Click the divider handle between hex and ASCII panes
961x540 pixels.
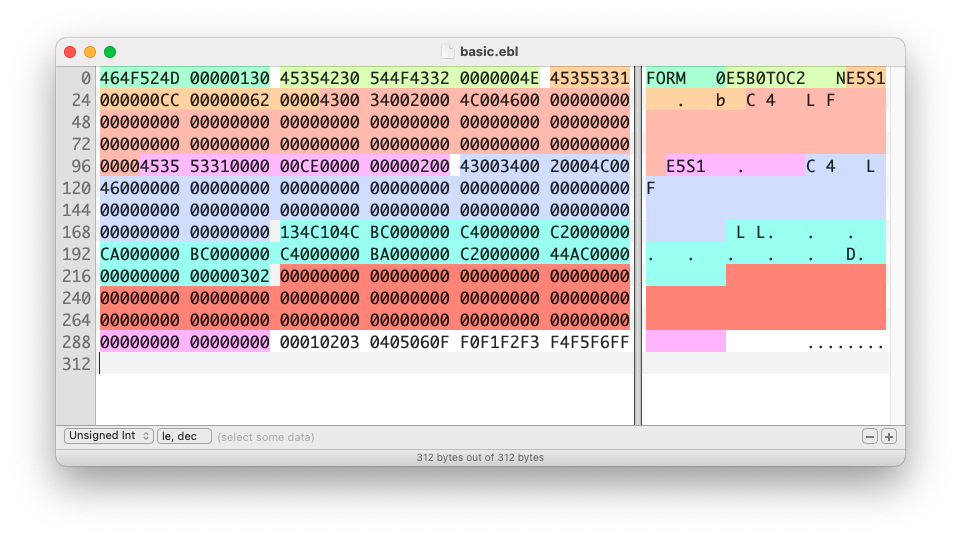pos(637,245)
